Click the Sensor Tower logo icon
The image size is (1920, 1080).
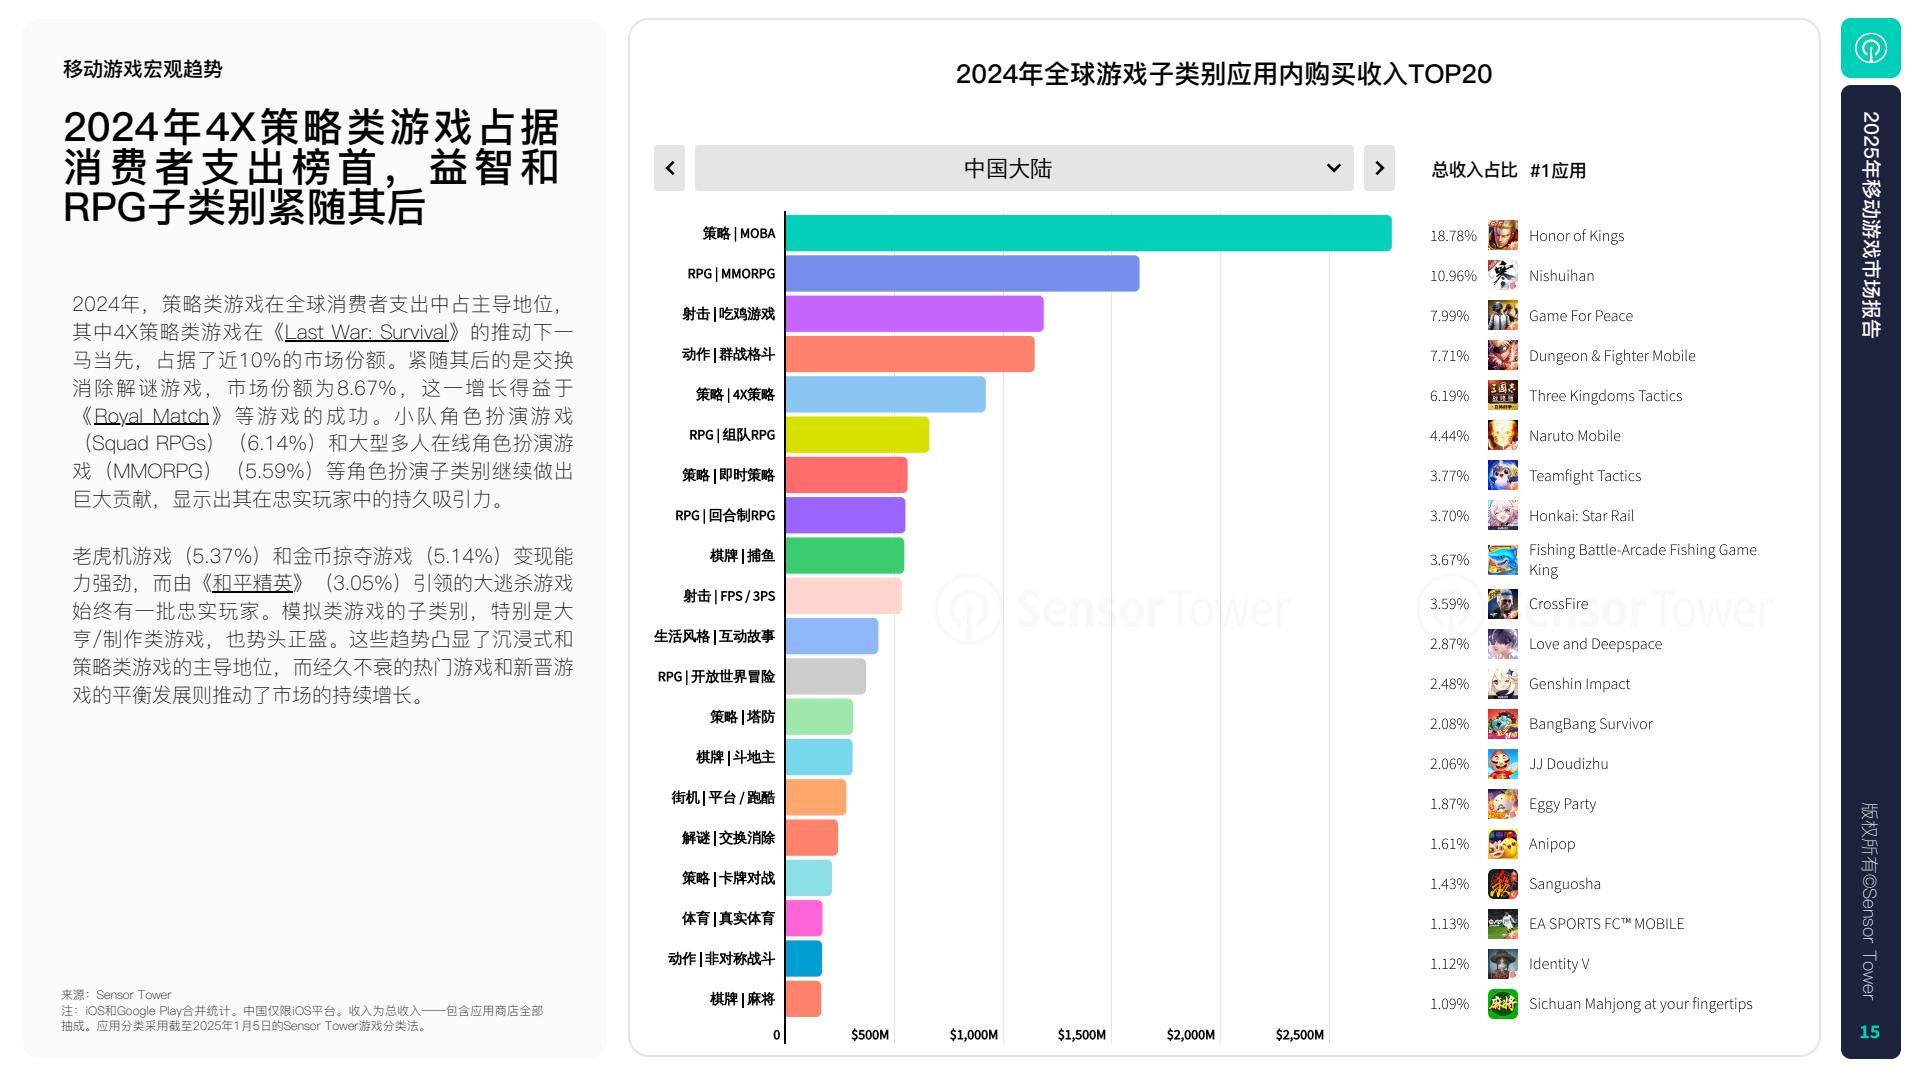[x=1870, y=48]
